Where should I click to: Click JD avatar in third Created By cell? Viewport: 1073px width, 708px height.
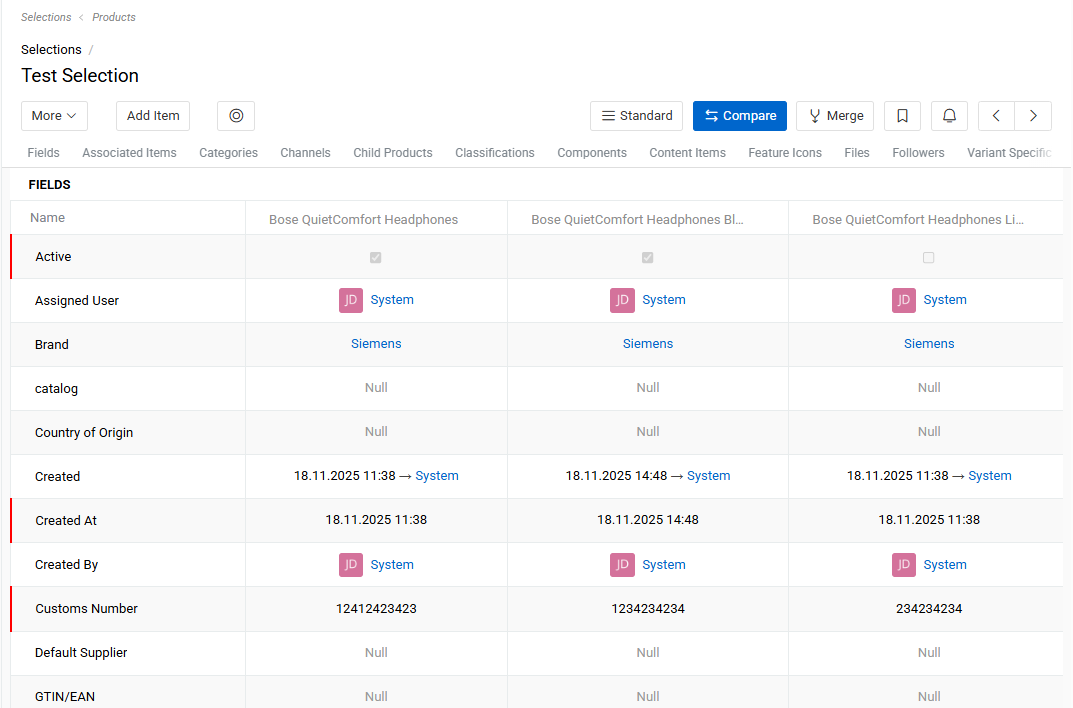(x=904, y=565)
